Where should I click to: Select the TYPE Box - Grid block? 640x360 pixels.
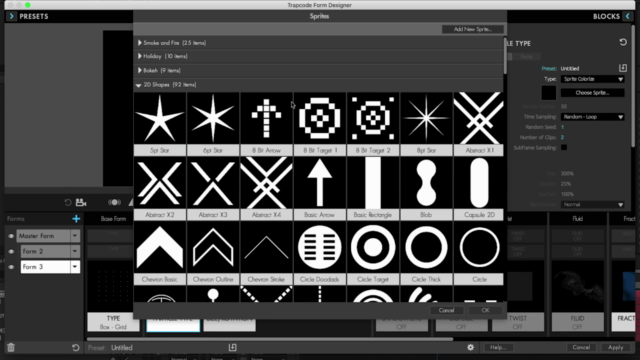[x=113, y=322]
